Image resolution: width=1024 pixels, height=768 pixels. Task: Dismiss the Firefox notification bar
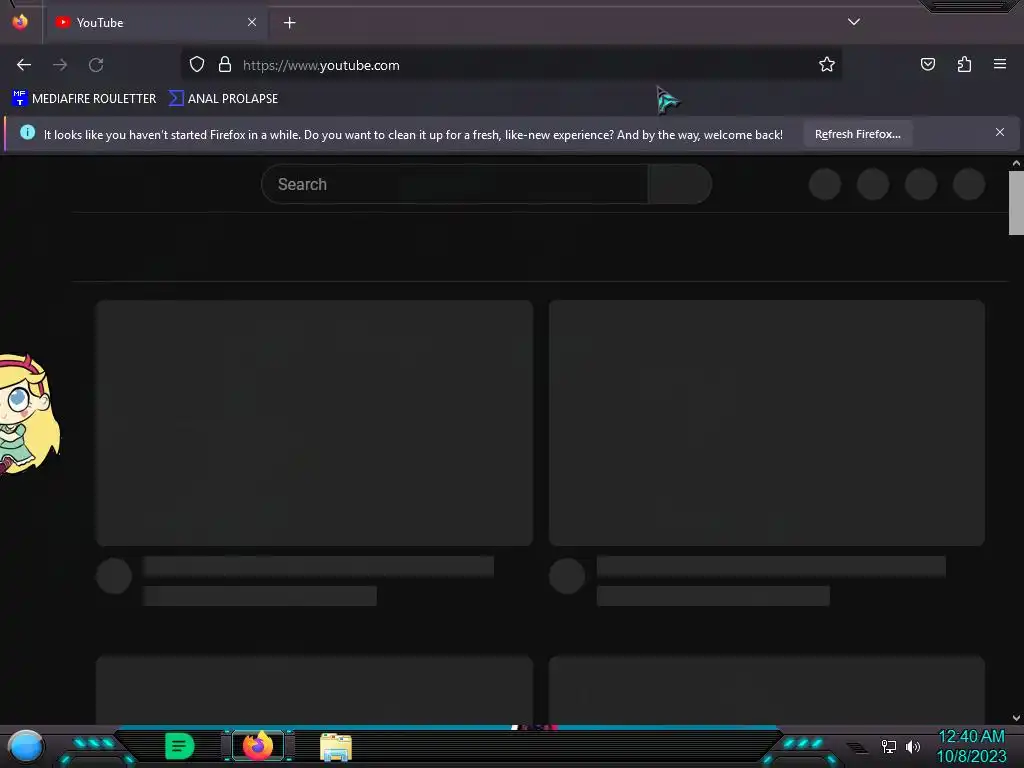(999, 132)
